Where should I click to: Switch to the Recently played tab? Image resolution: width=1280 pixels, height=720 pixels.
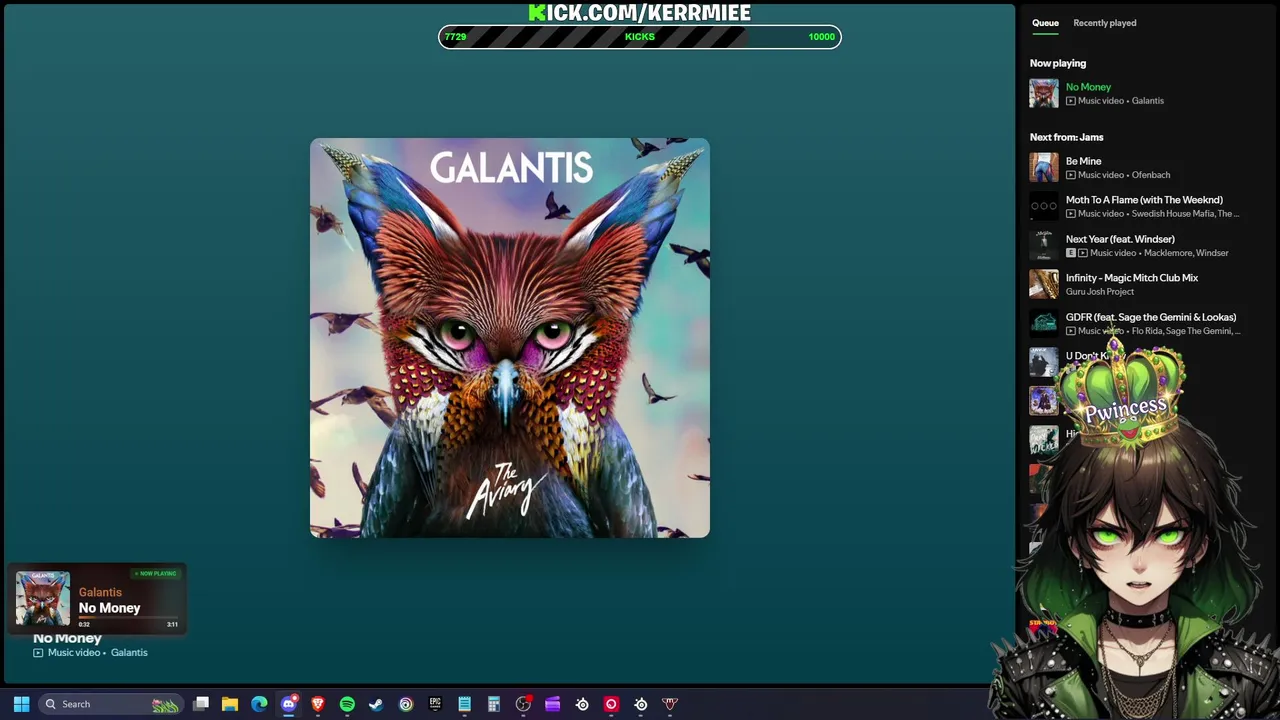click(1104, 23)
